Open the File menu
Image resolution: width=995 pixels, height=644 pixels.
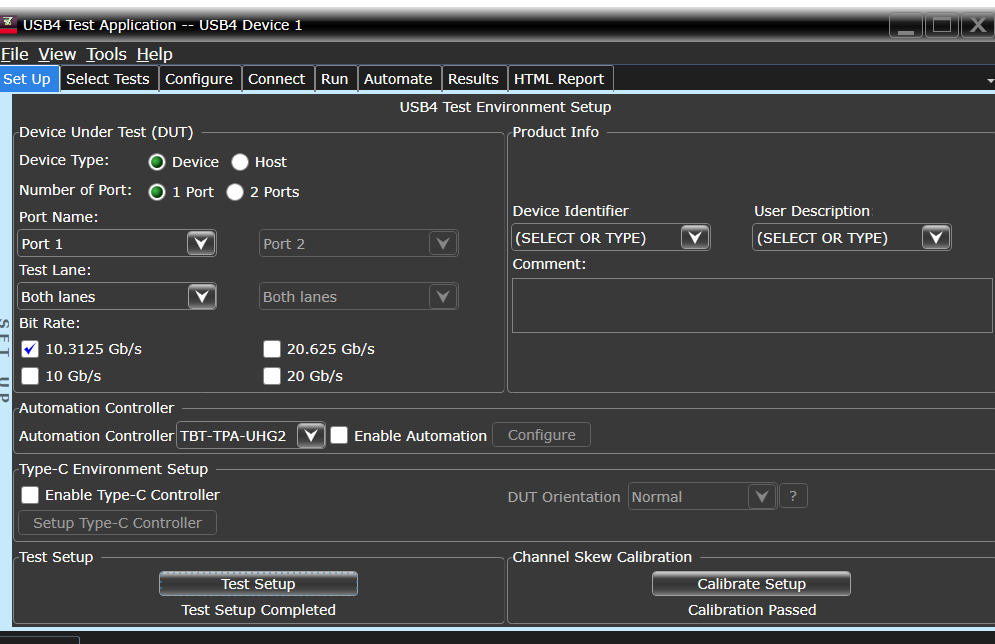point(15,54)
